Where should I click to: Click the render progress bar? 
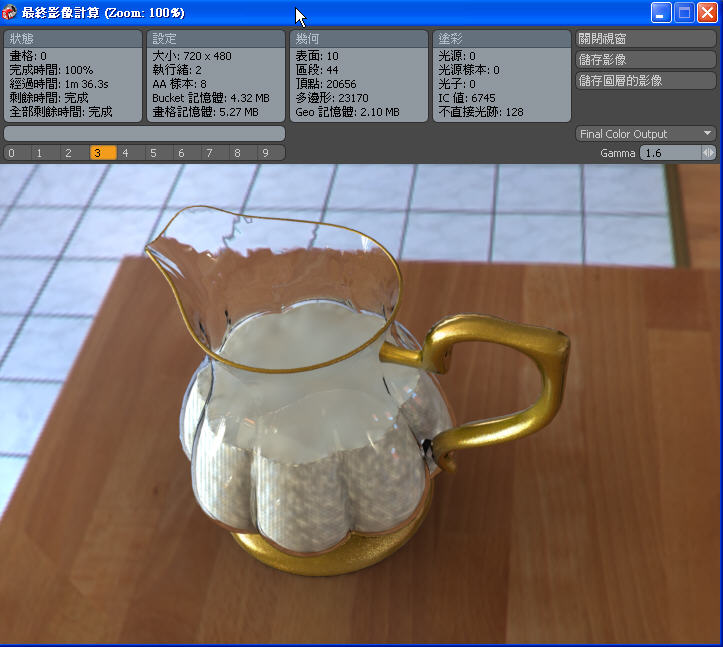[x=144, y=134]
